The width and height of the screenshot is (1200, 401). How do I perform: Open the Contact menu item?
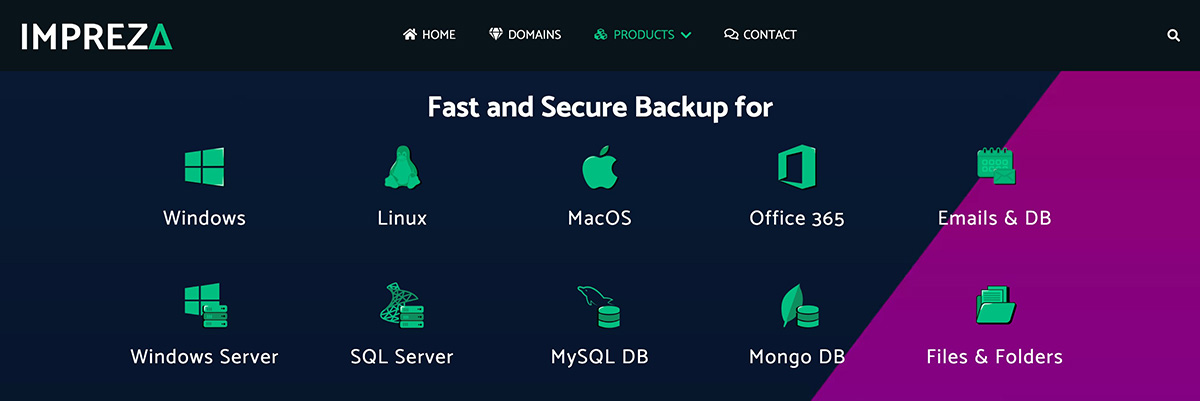click(760, 35)
